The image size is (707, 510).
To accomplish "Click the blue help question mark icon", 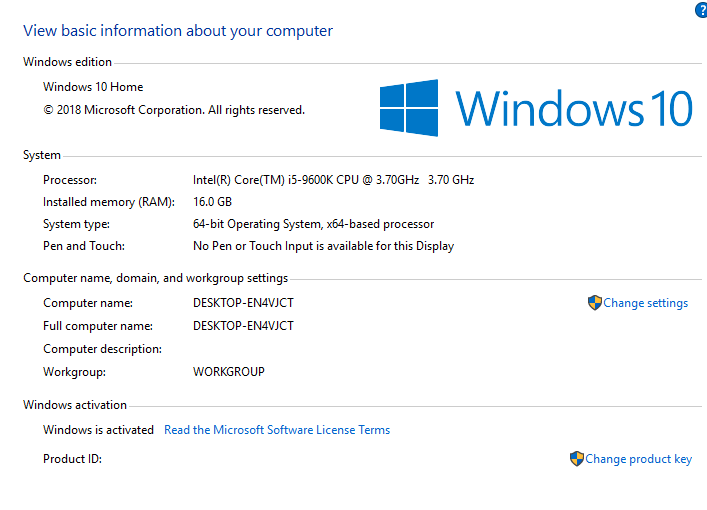I will point(700,9).
